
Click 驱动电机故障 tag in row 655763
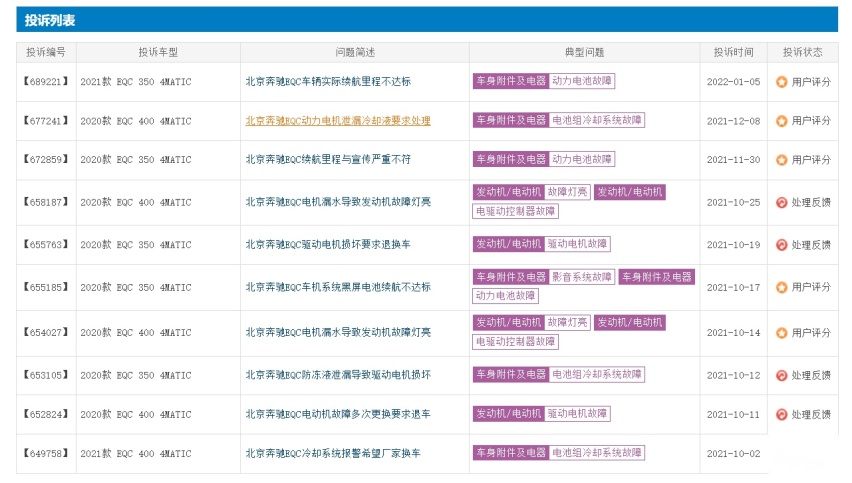pyautogui.click(x=577, y=244)
